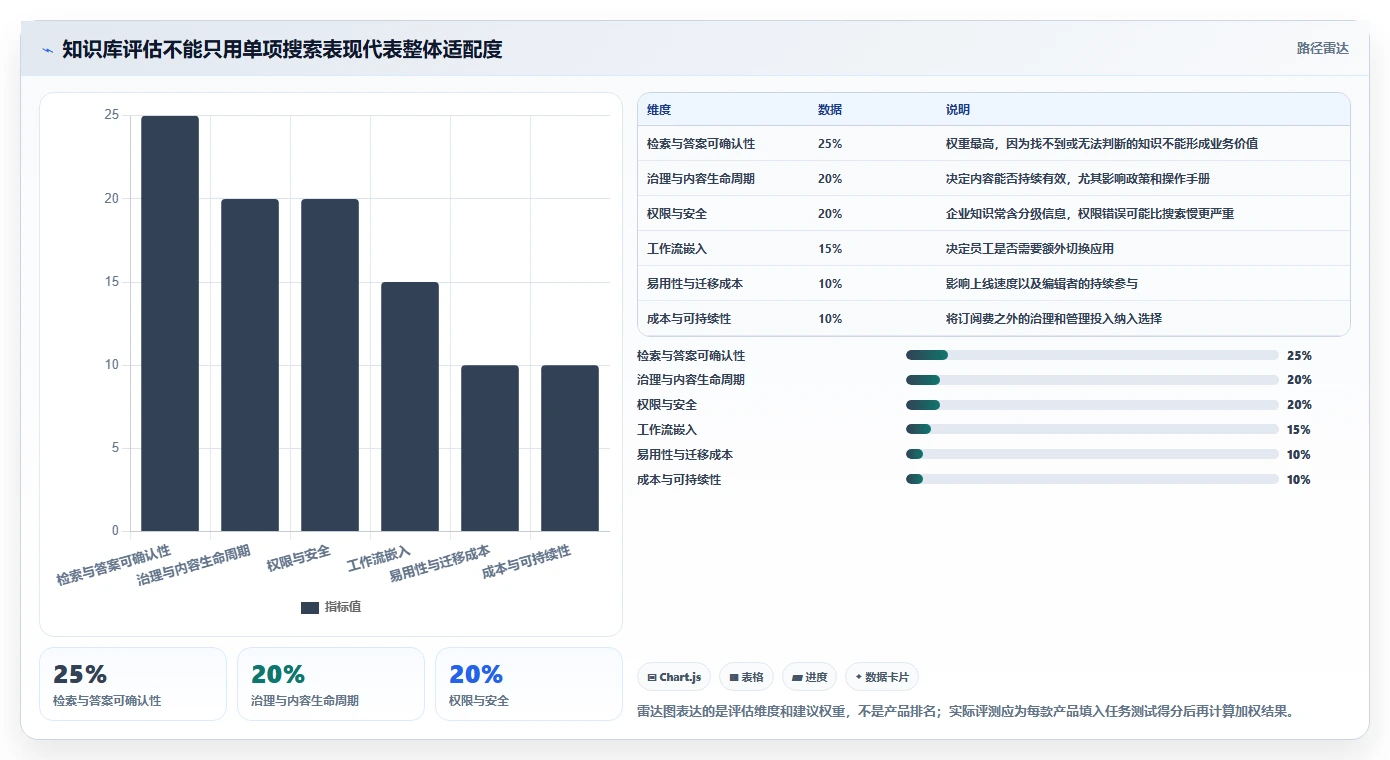Click the 权限与安全 bar in chart
Screen dimensions: 1390x760
330,365
